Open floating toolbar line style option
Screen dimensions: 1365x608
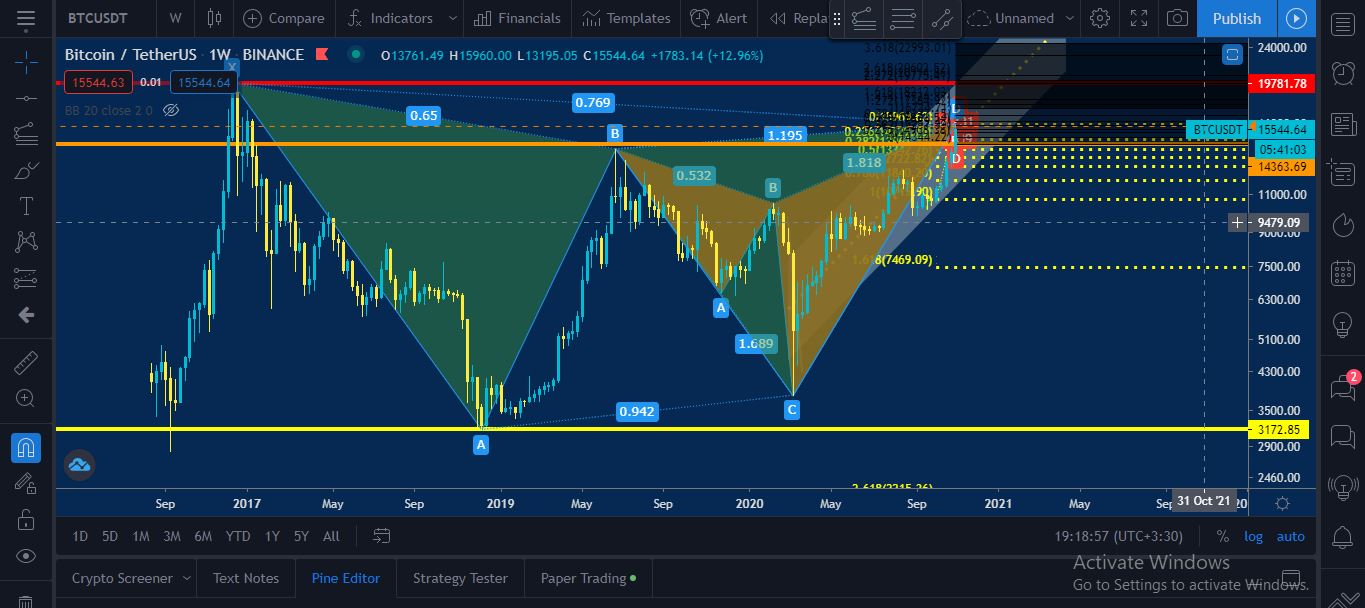(x=865, y=18)
